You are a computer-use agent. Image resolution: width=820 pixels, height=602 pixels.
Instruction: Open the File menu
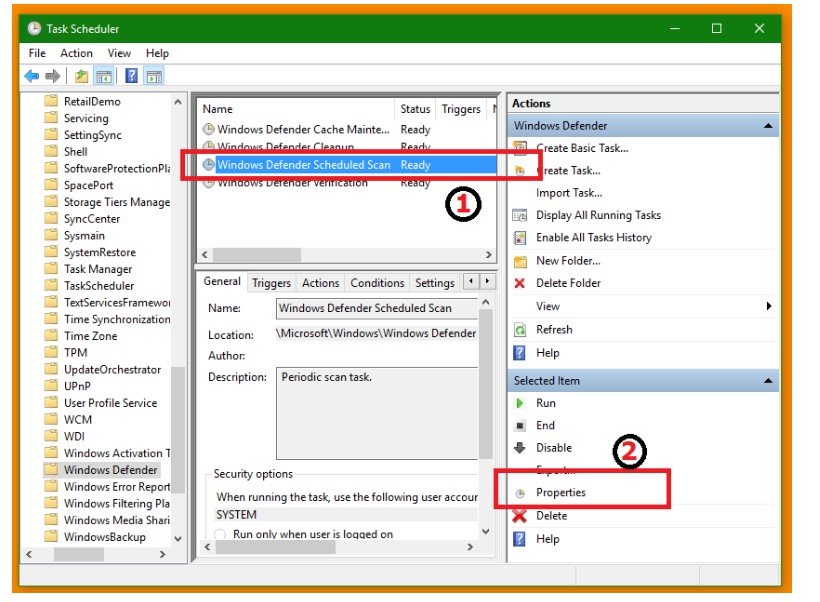click(x=37, y=53)
